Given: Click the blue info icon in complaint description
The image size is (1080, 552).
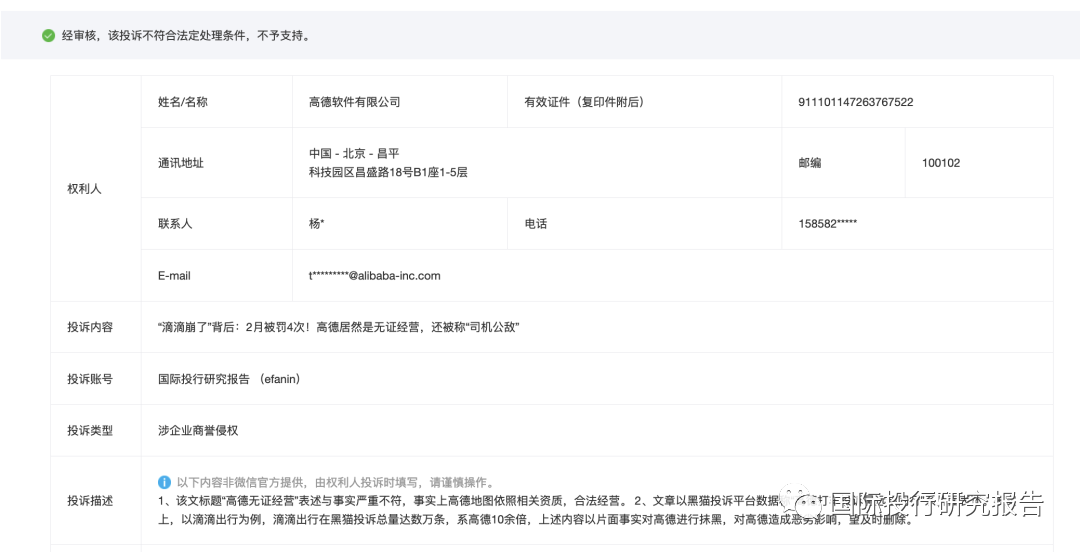Looking at the screenshot, I should [164, 482].
